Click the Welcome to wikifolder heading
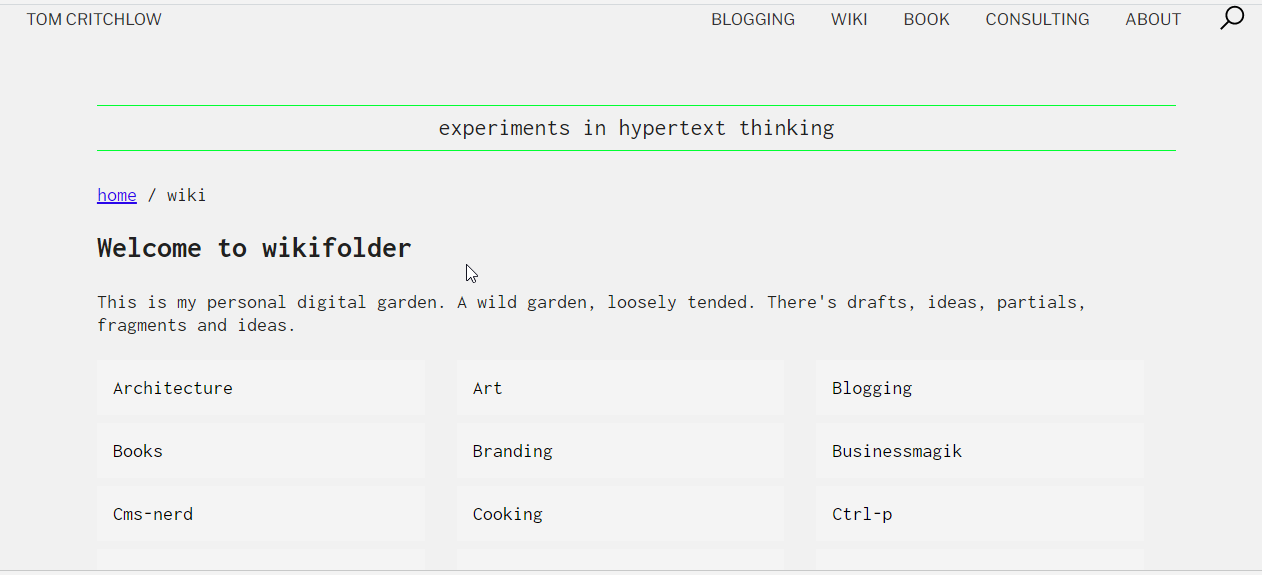The width and height of the screenshot is (1262, 575). pyautogui.click(x=254, y=248)
